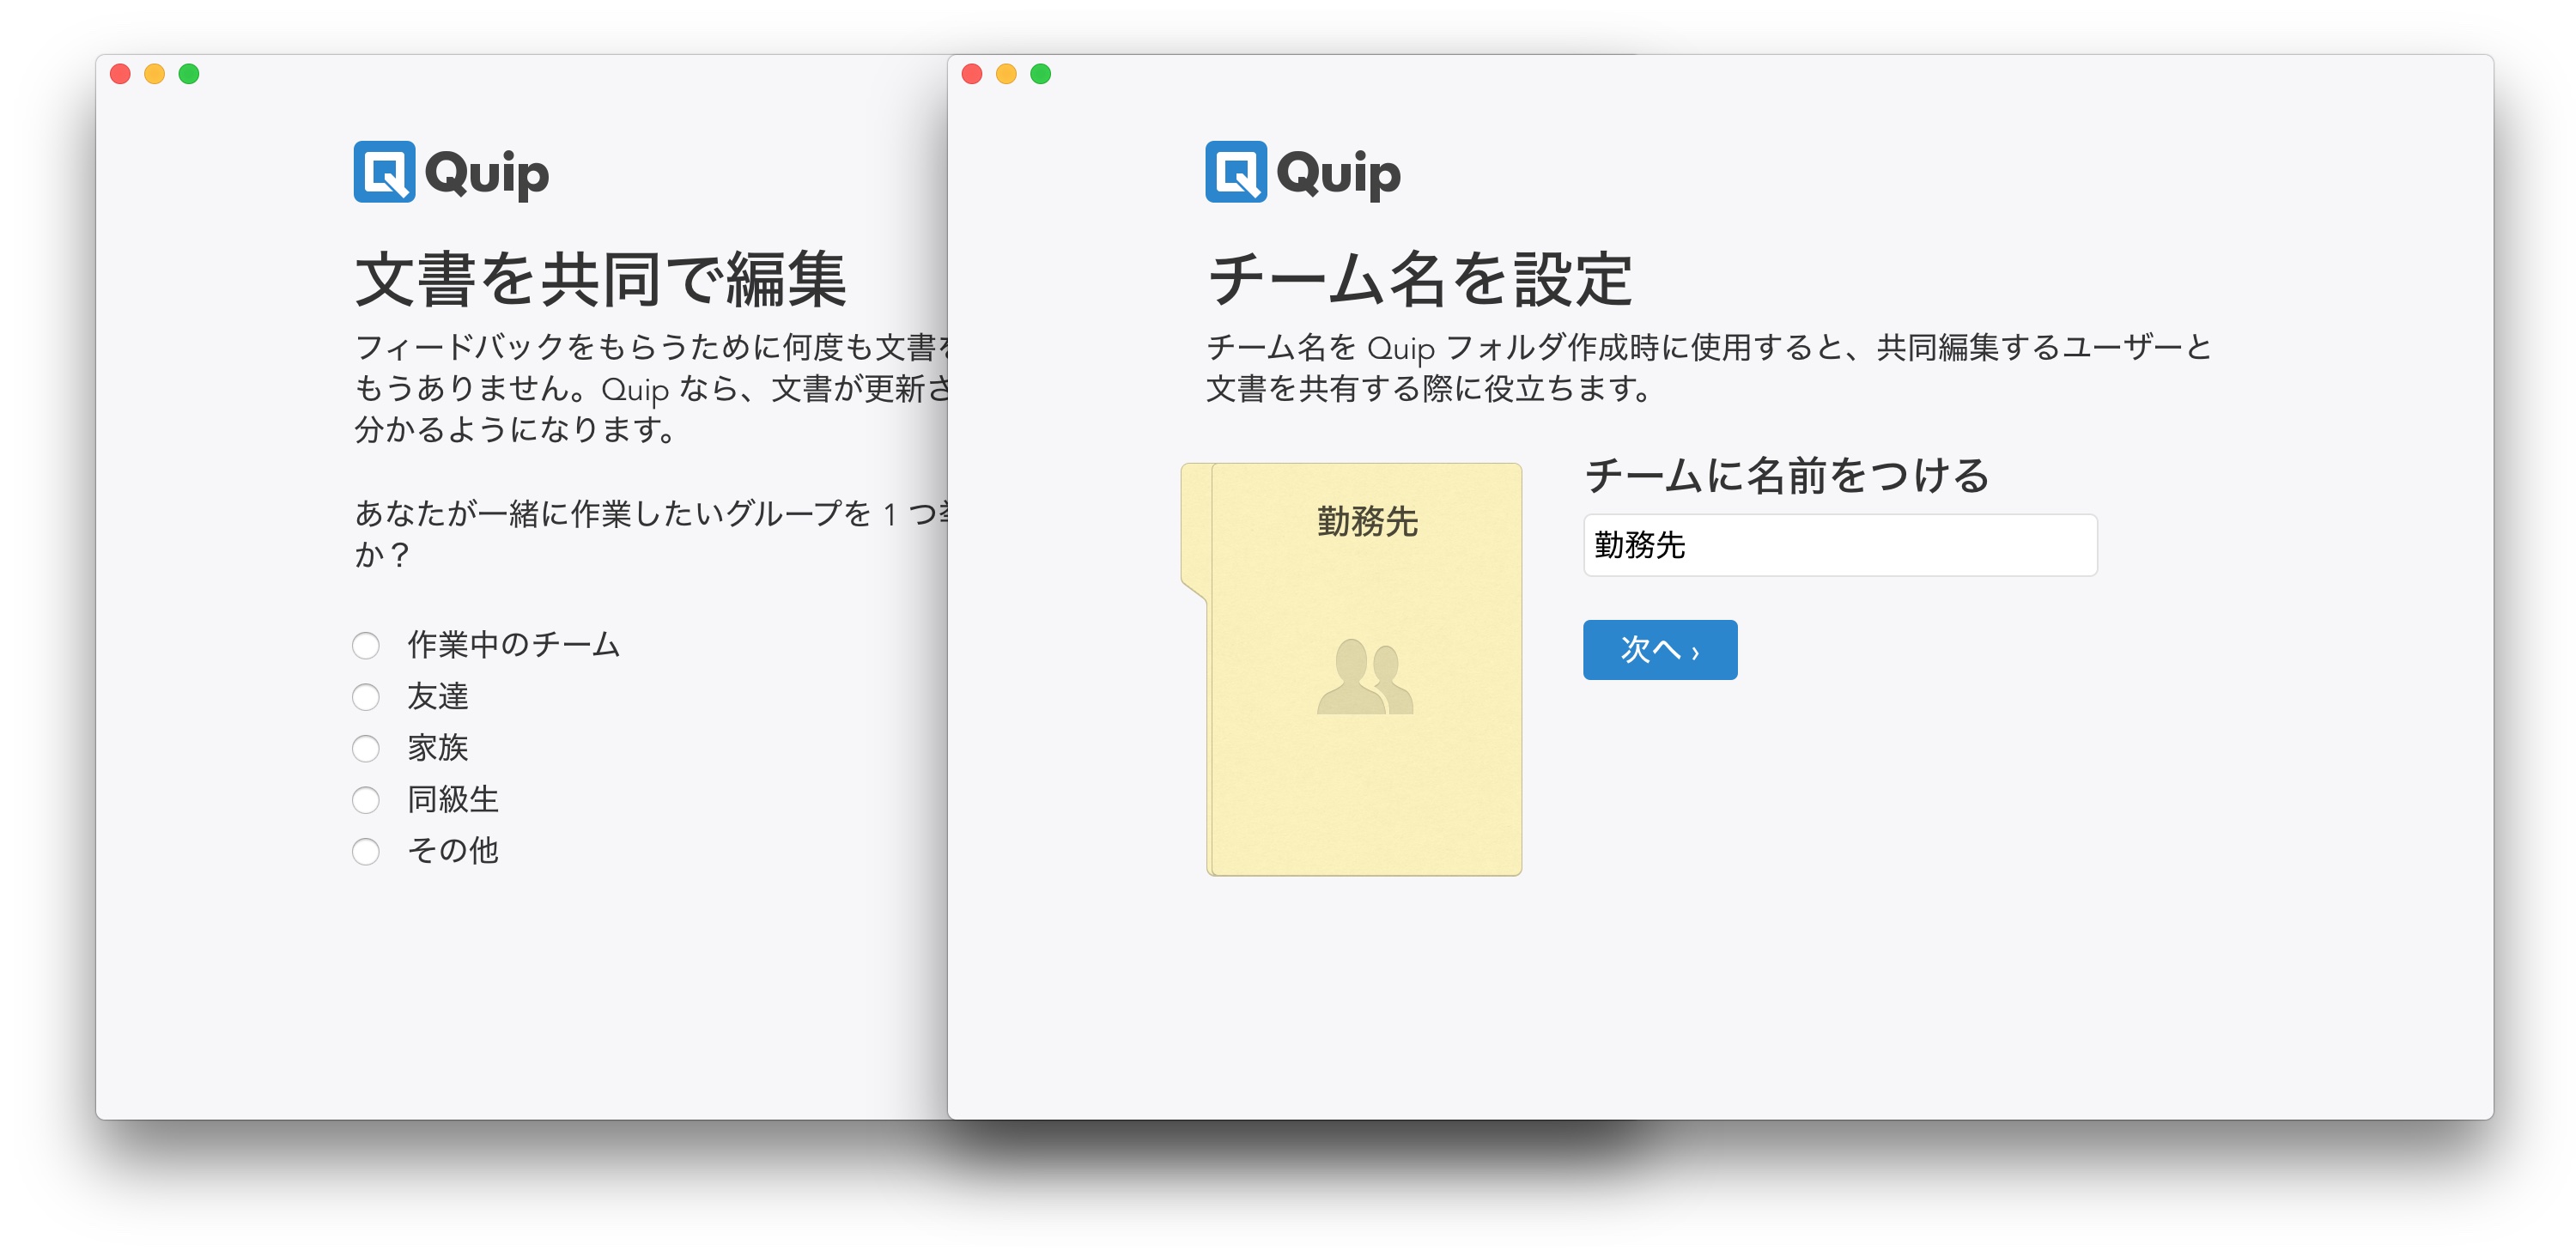Focus the team name input field
This screenshot has width=2576, height=1257.
(1839, 545)
